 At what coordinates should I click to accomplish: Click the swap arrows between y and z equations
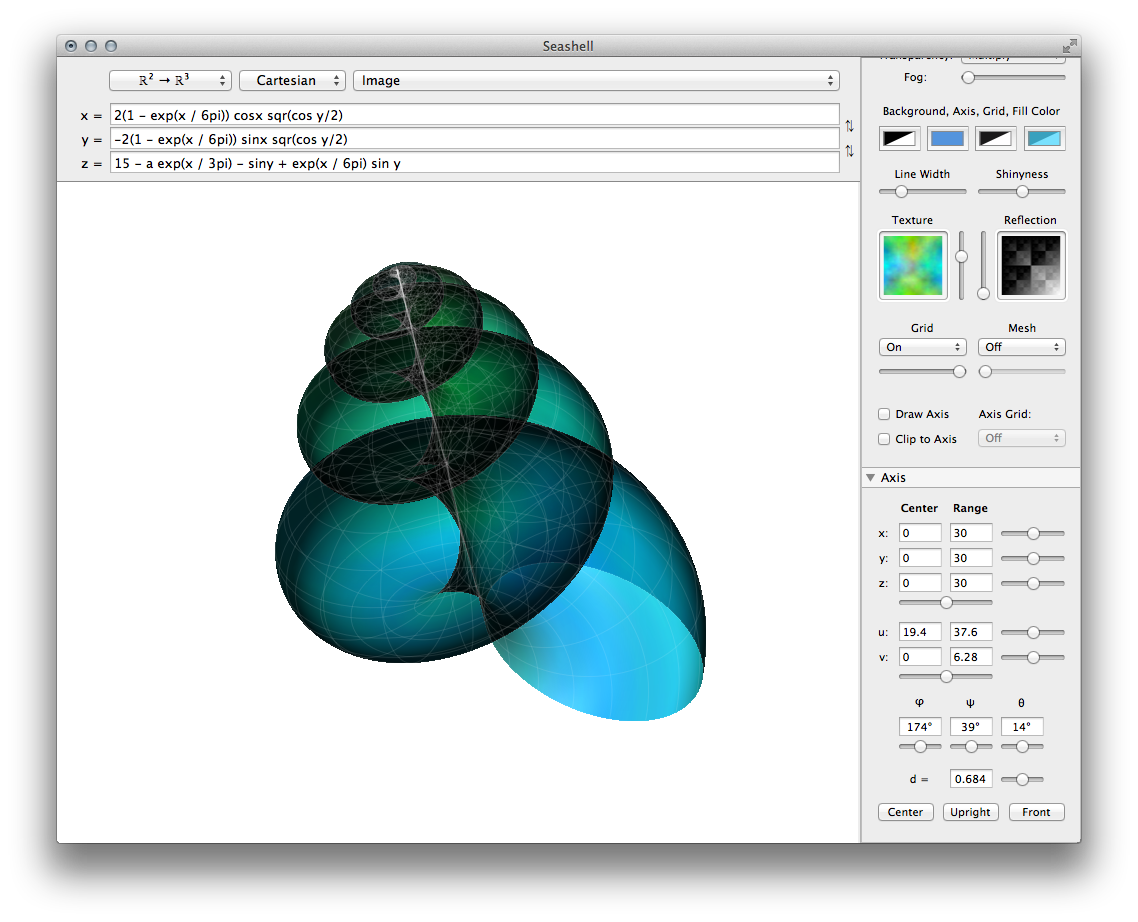(x=850, y=151)
